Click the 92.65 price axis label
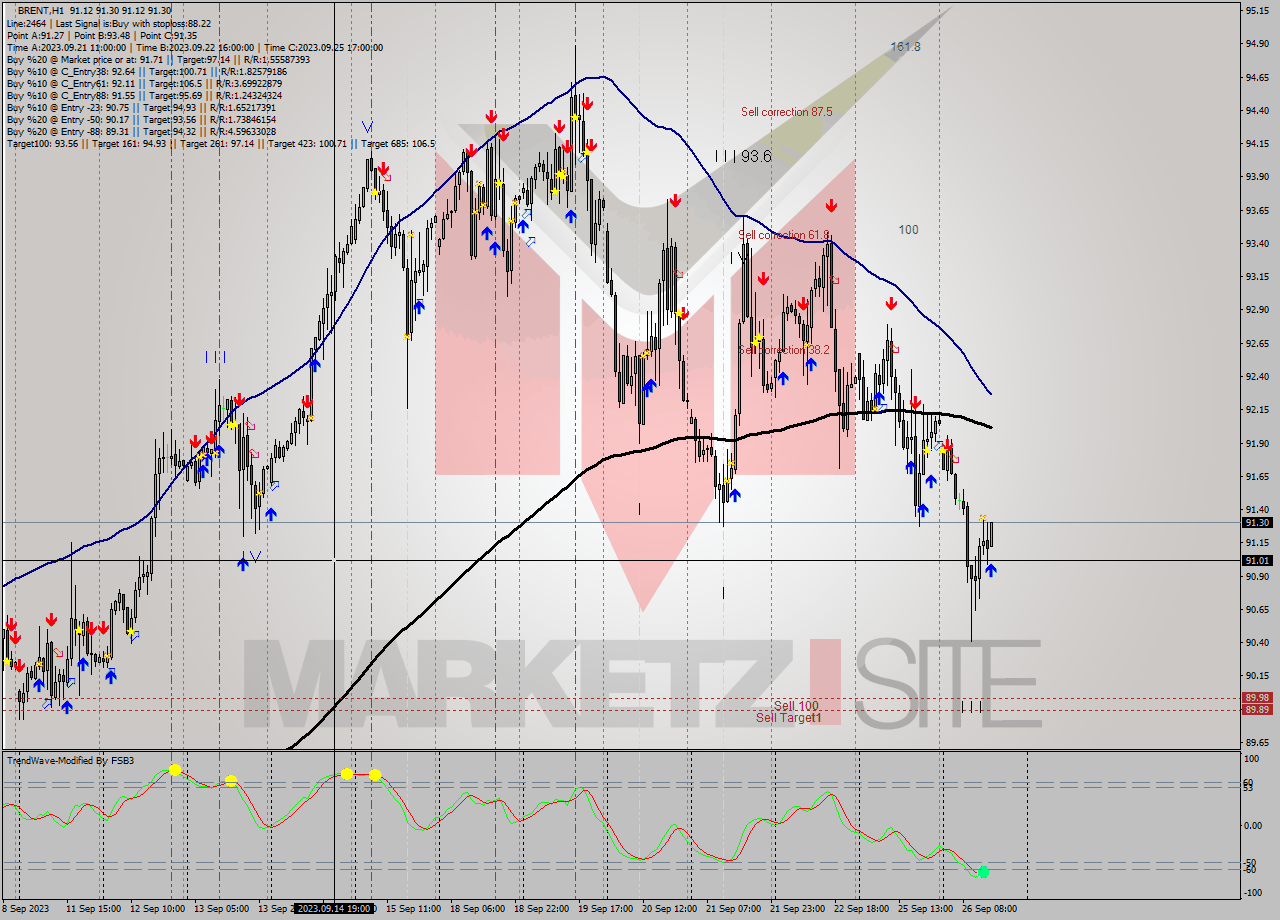The height and width of the screenshot is (920, 1280). point(1257,343)
